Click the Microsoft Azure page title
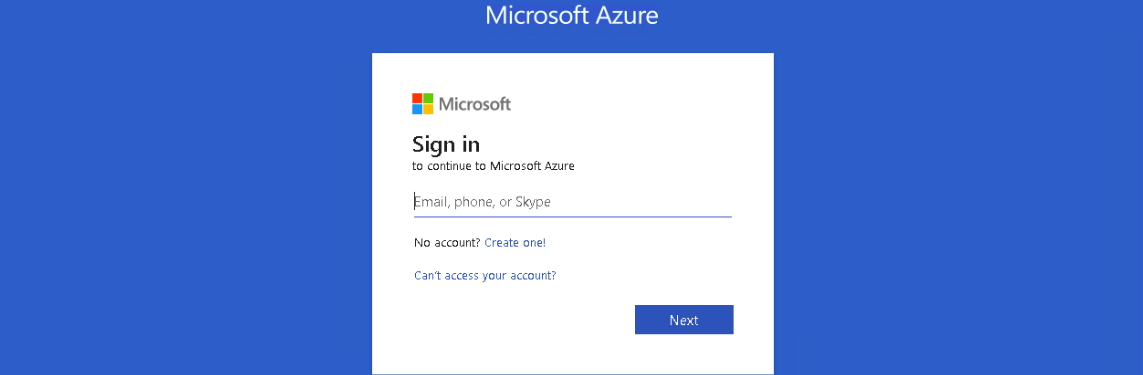1143x375 pixels. click(572, 15)
